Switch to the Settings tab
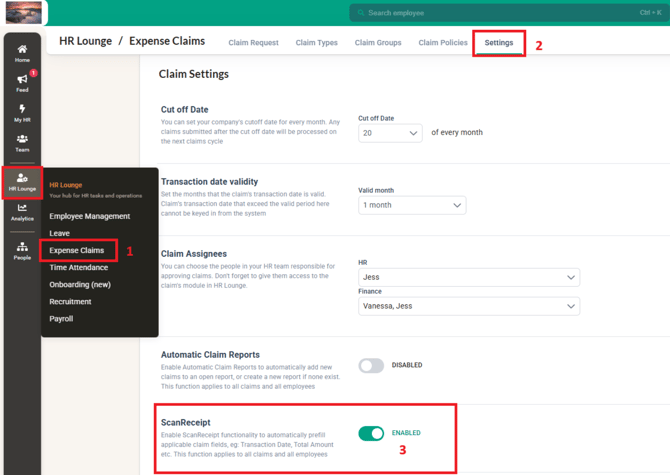The width and height of the screenshot is (670, 475). click(499, 43)
